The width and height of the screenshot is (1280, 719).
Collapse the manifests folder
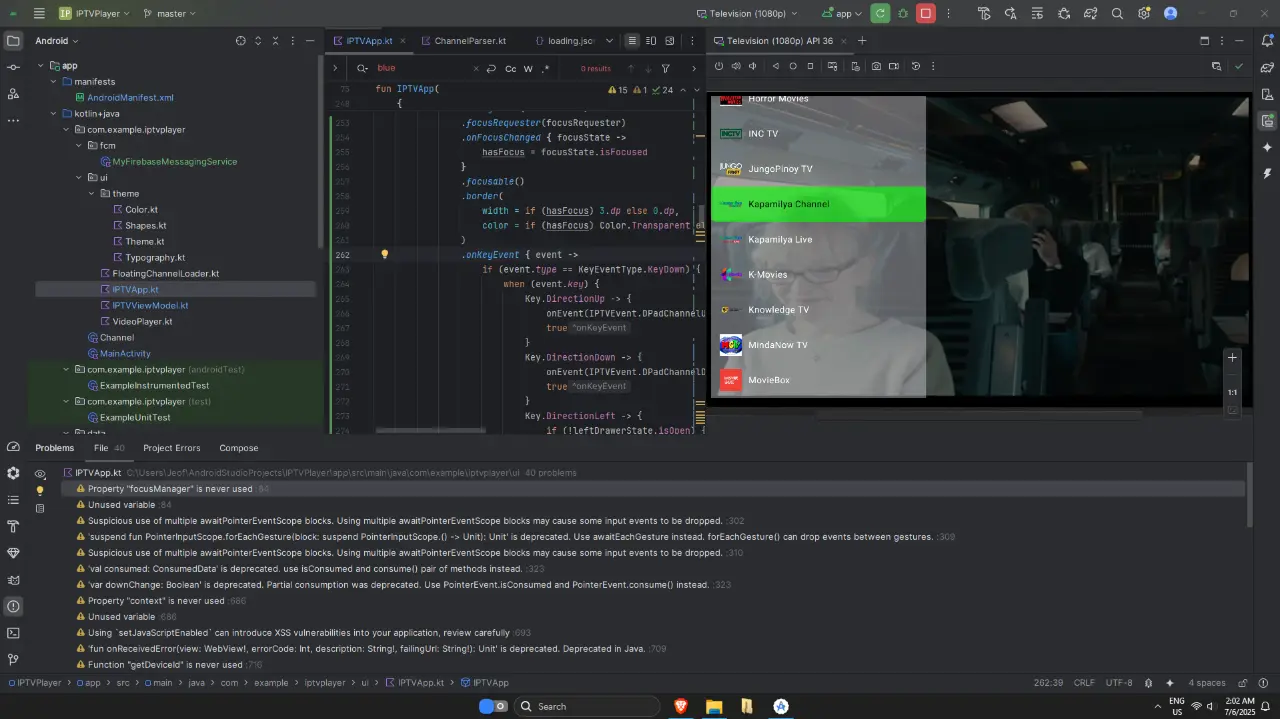54,81
